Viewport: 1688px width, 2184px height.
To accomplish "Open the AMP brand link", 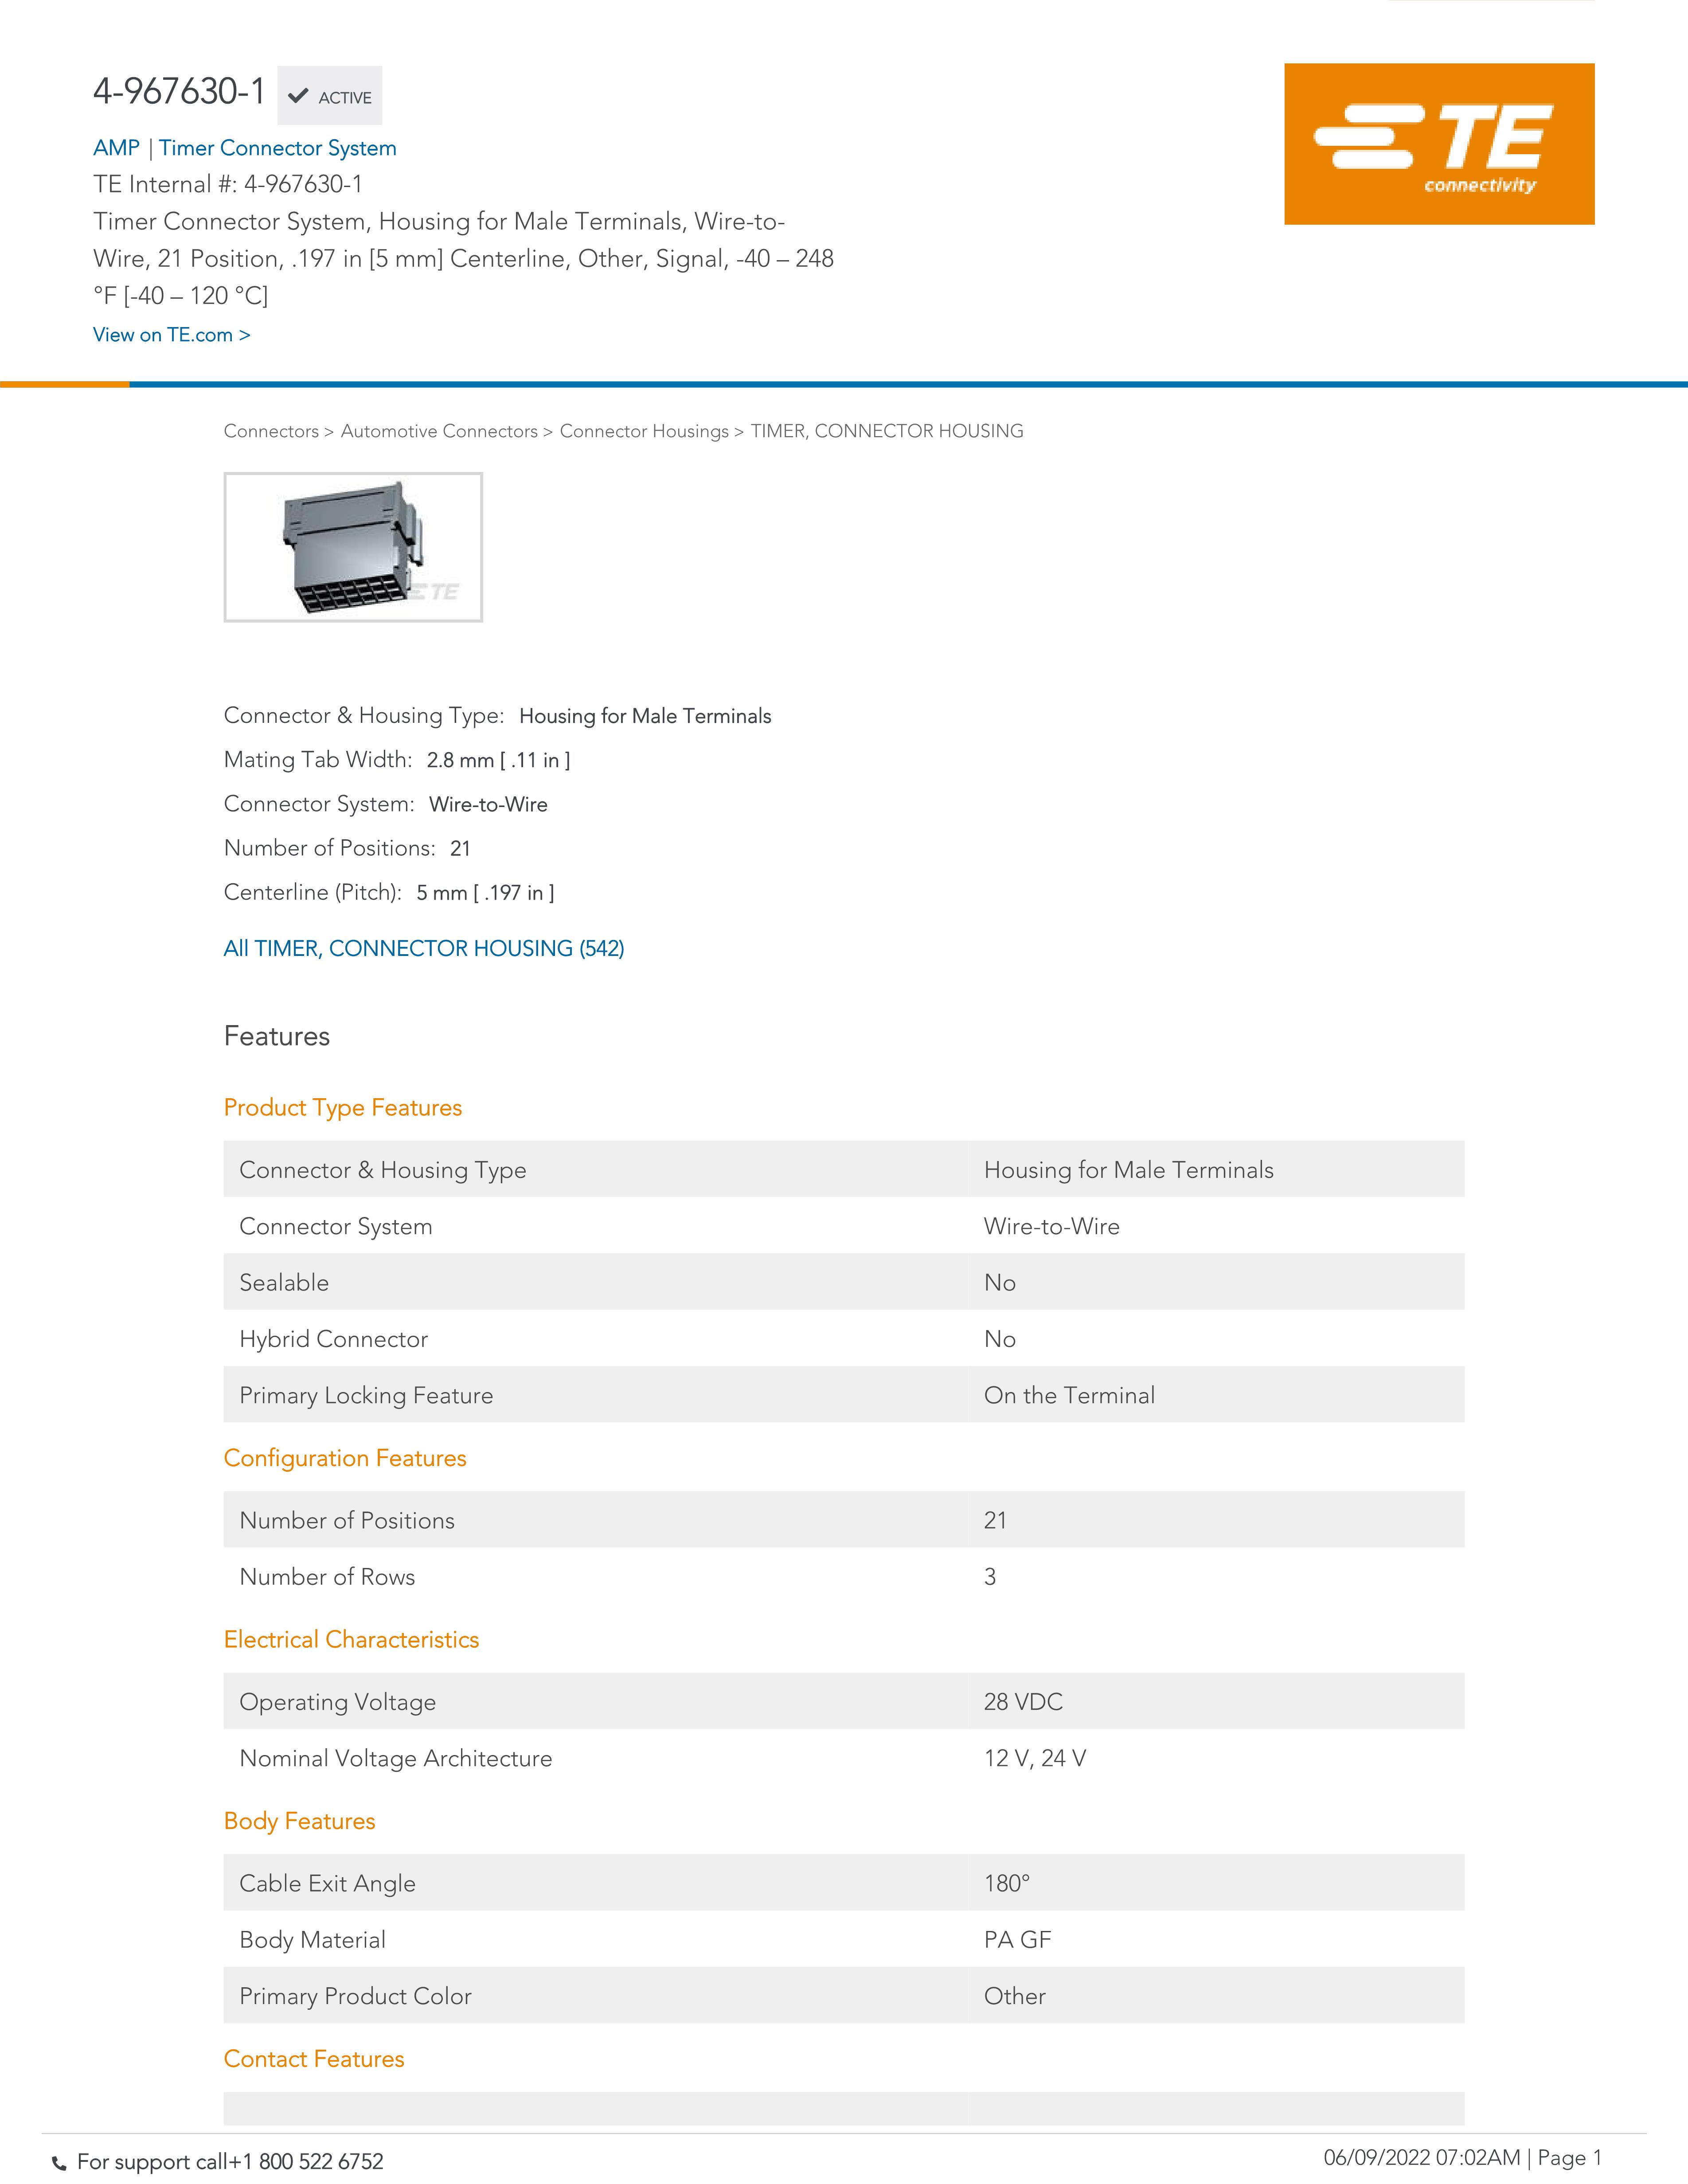I will point(116,148).
